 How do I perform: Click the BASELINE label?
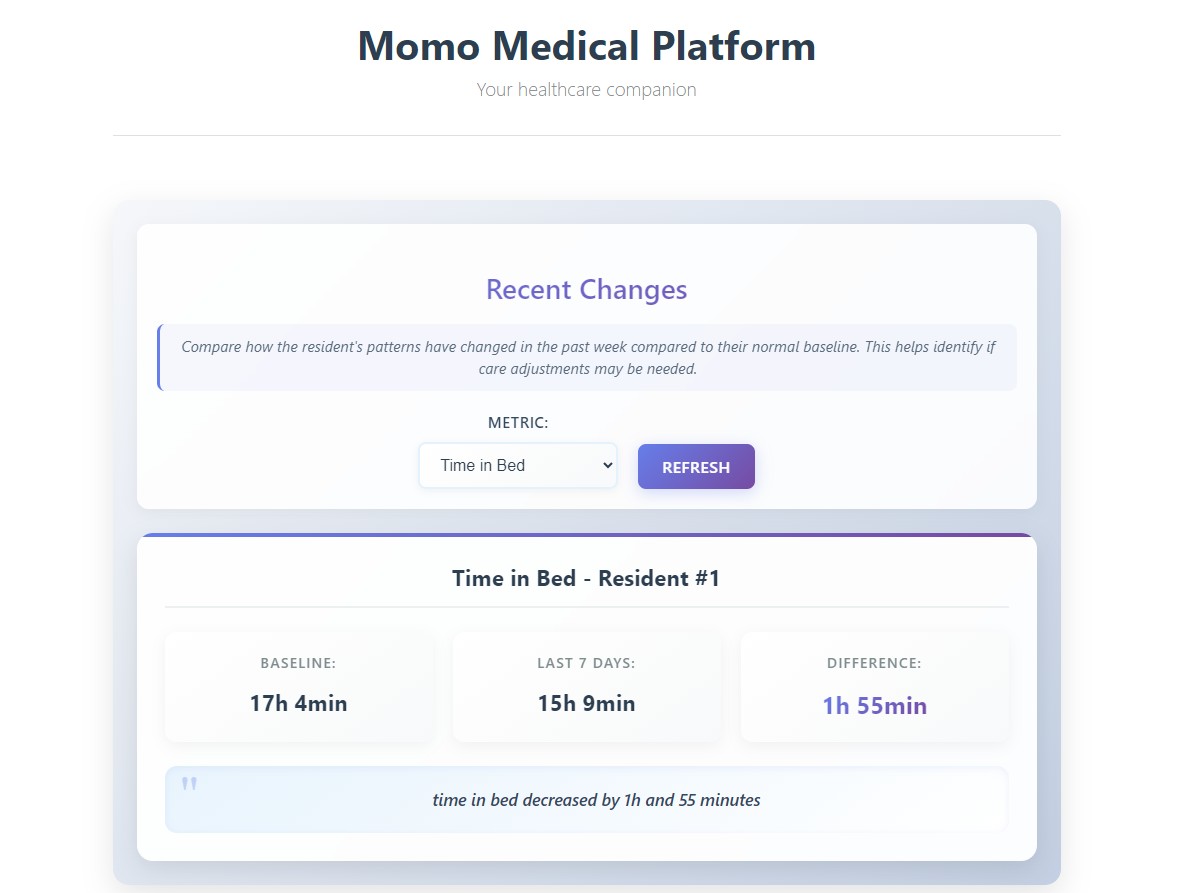click(298, 663)
